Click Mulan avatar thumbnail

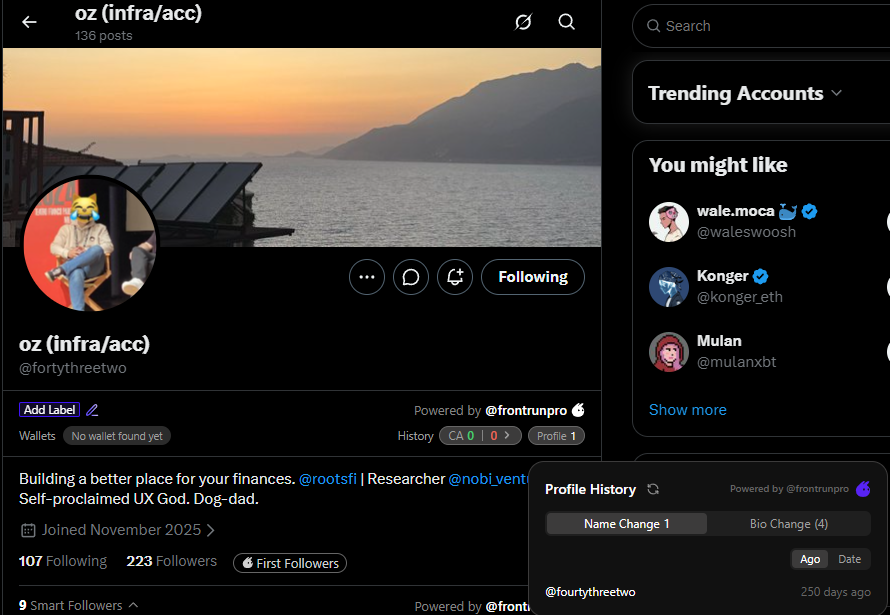(x=669, y=352)
